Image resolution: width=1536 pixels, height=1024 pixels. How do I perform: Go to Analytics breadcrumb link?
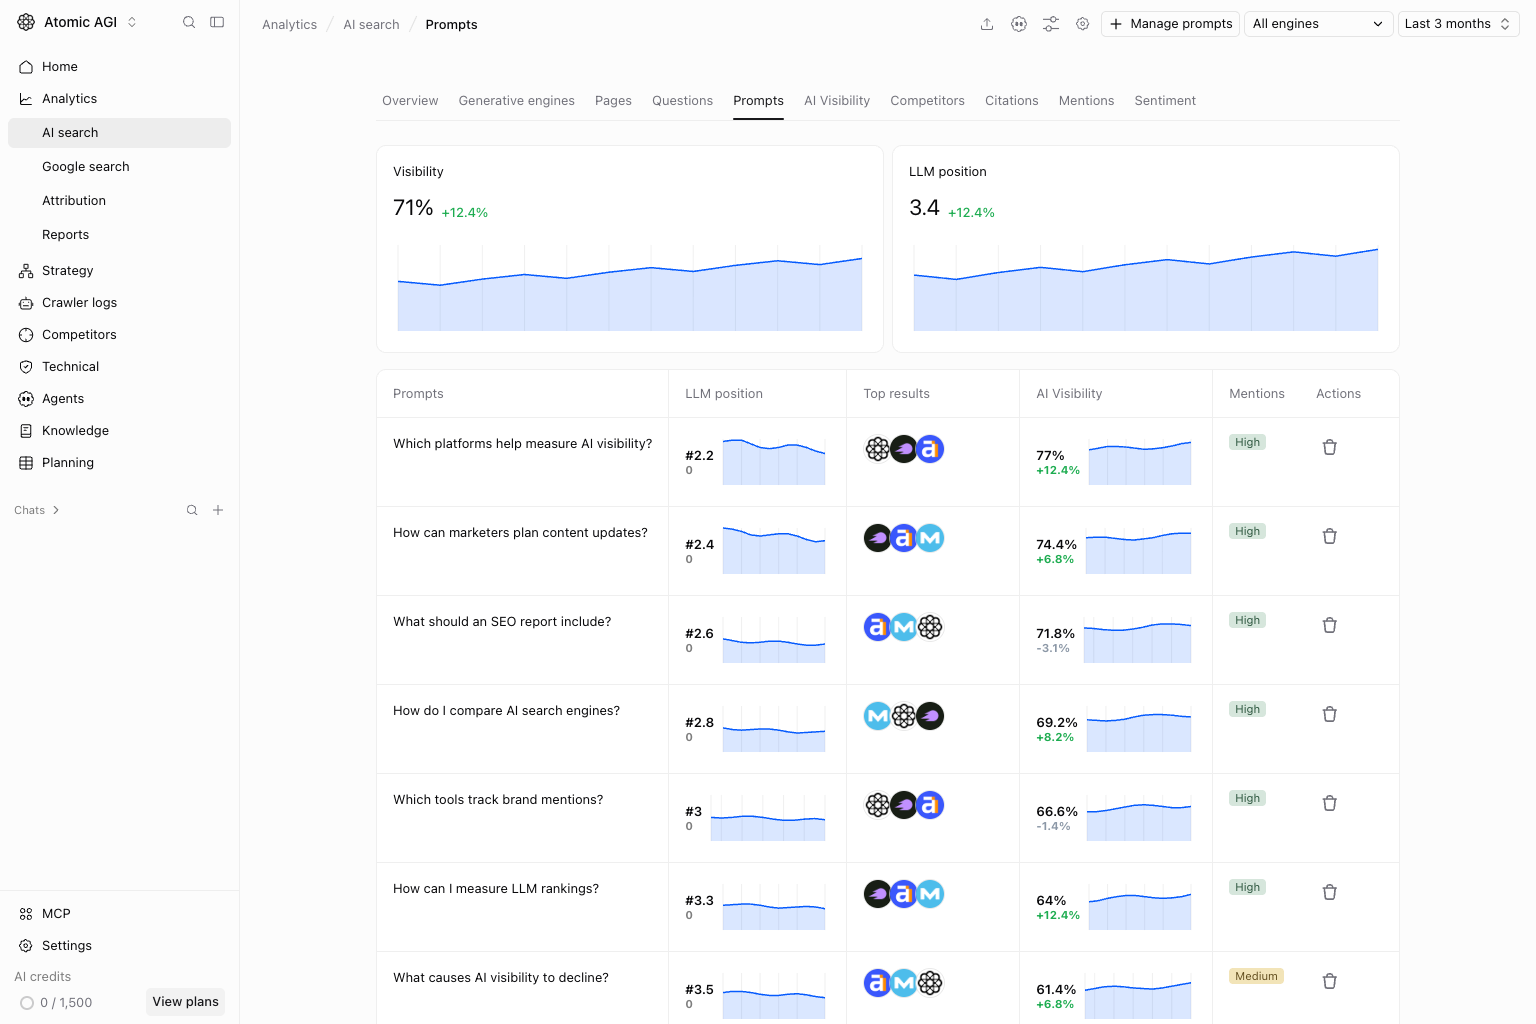[289, 25]
